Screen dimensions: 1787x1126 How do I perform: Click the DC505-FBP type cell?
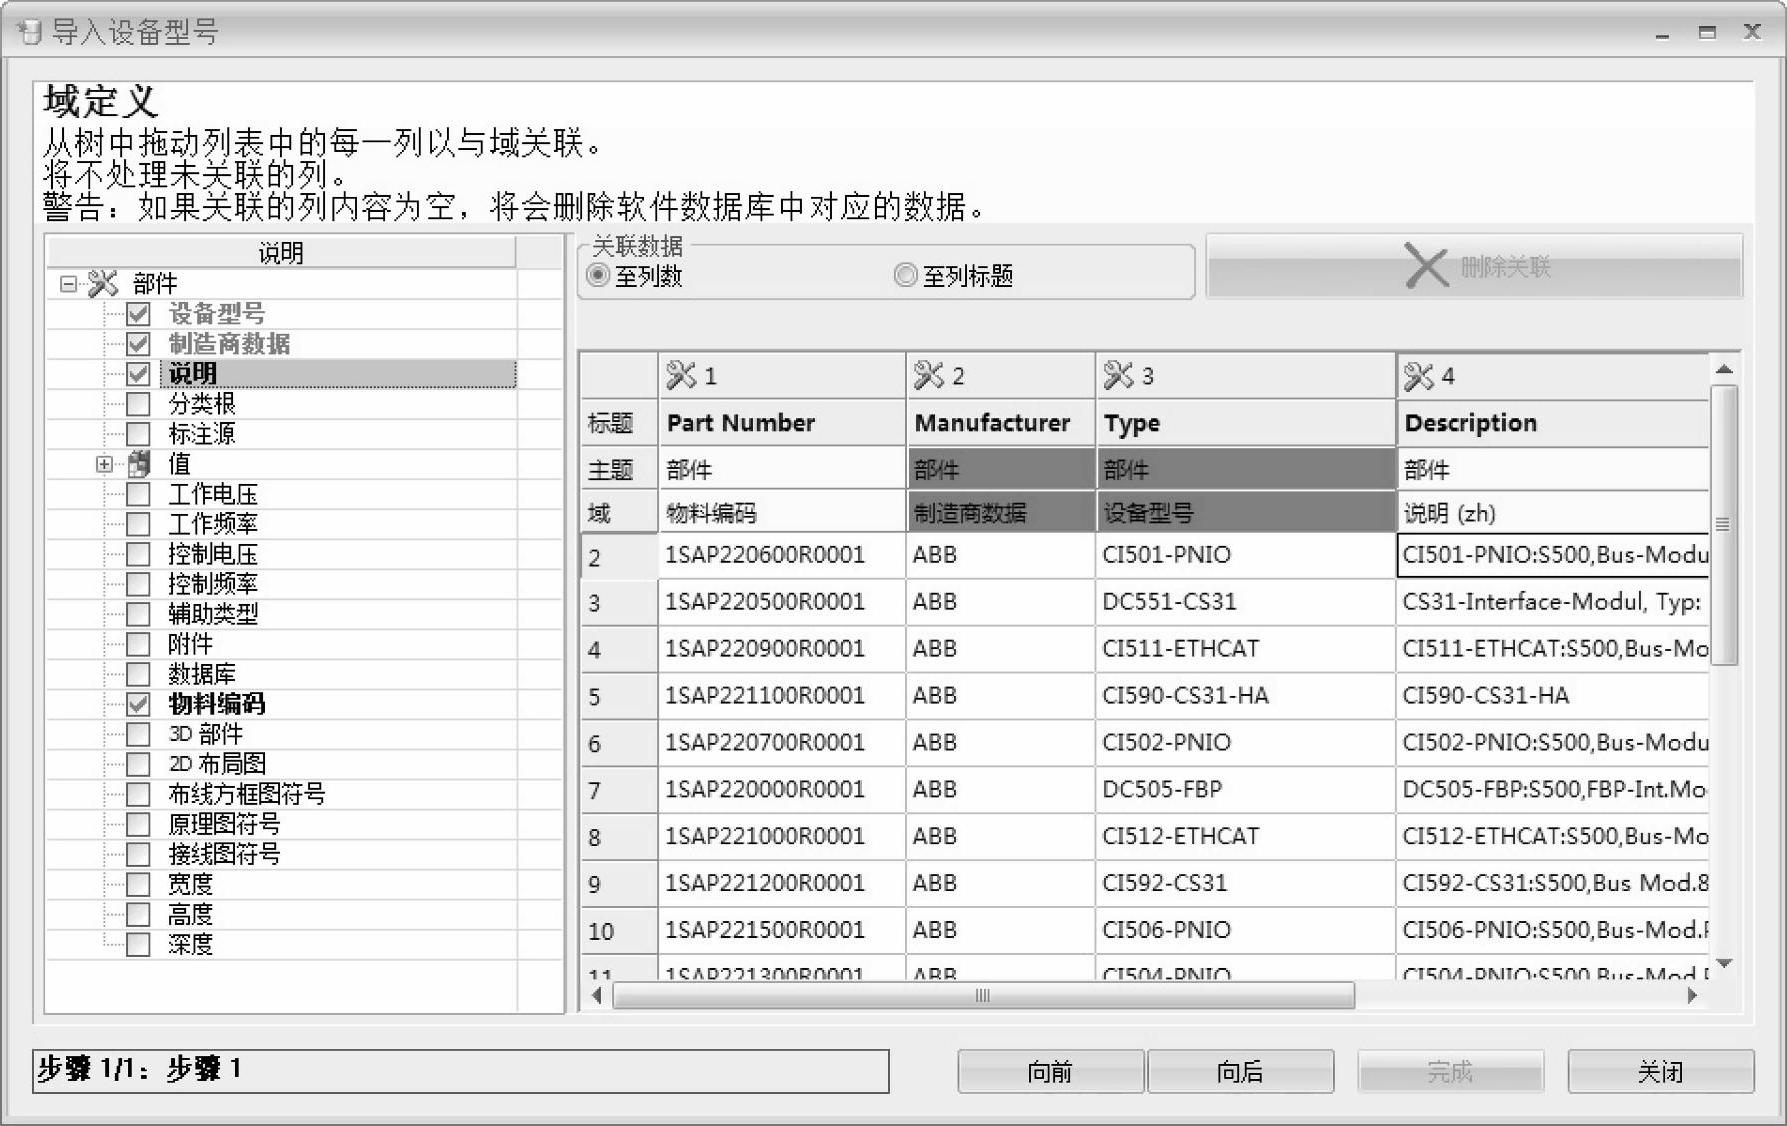pyautogui.click(x=1246, y=790)
